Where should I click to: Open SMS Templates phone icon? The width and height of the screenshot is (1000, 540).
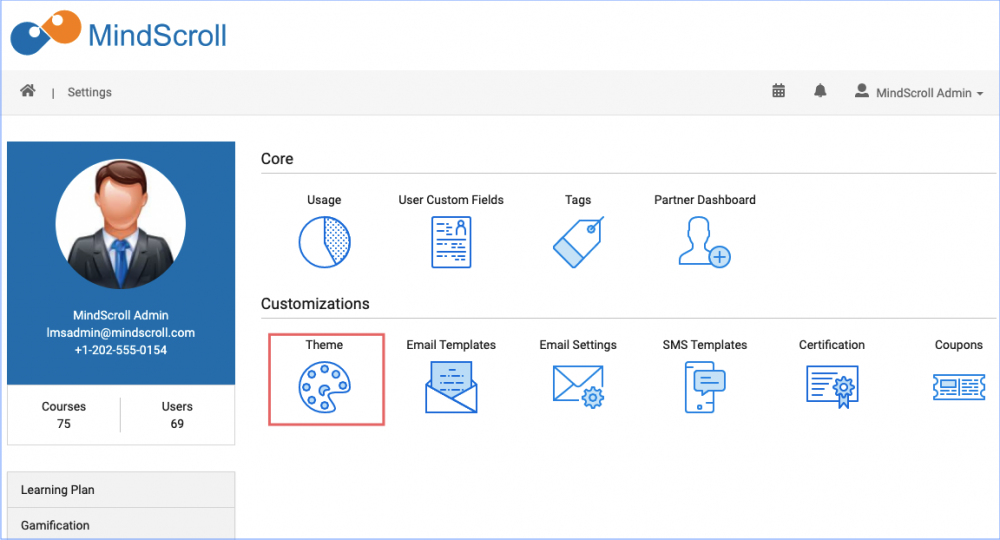(x=705, y=387)
